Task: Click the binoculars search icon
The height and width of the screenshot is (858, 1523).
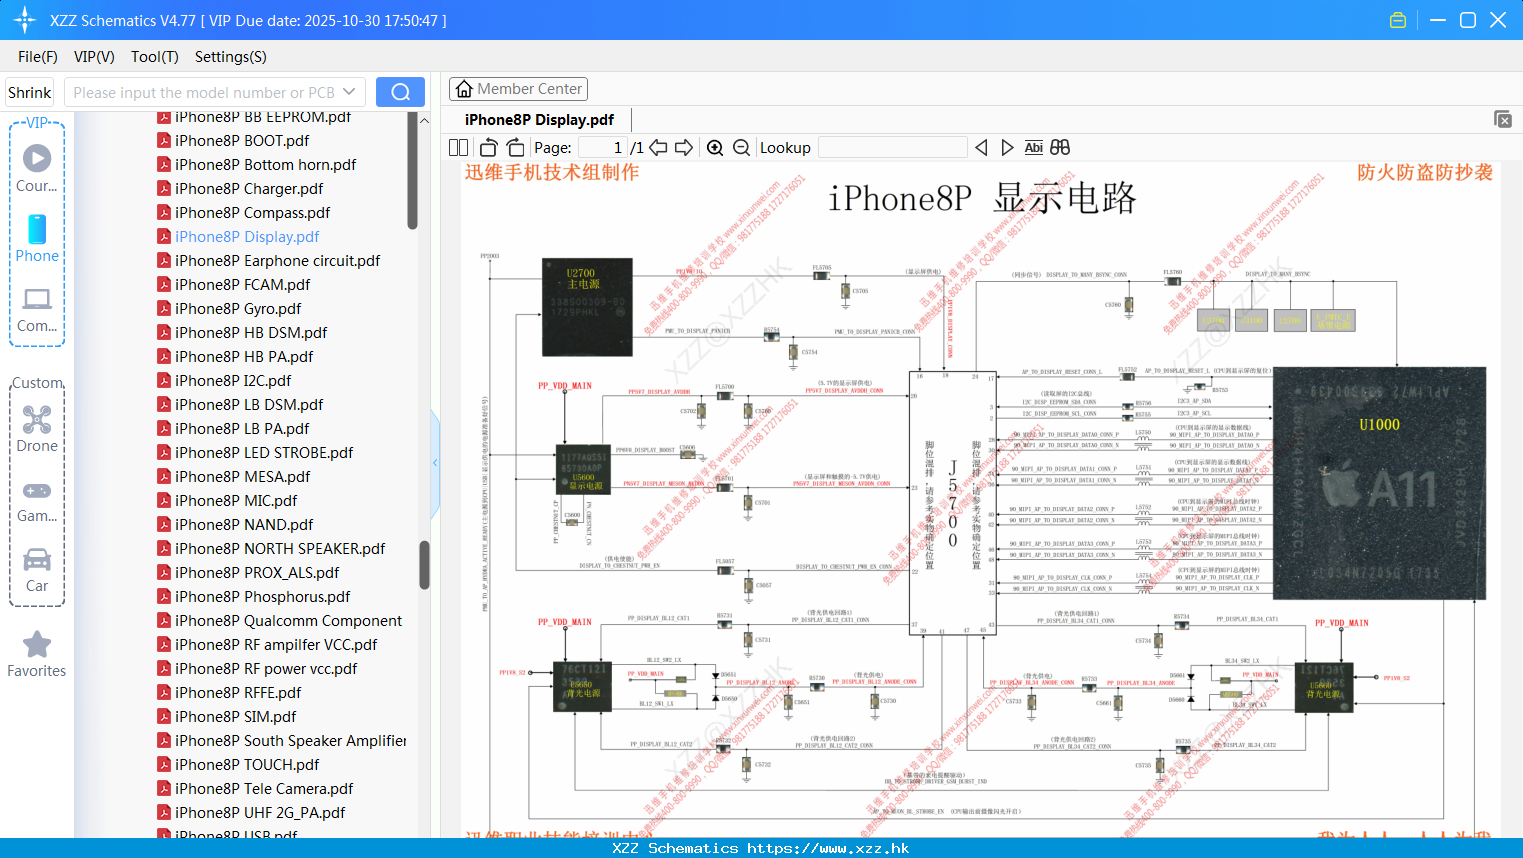Action: pos(1060,147)
